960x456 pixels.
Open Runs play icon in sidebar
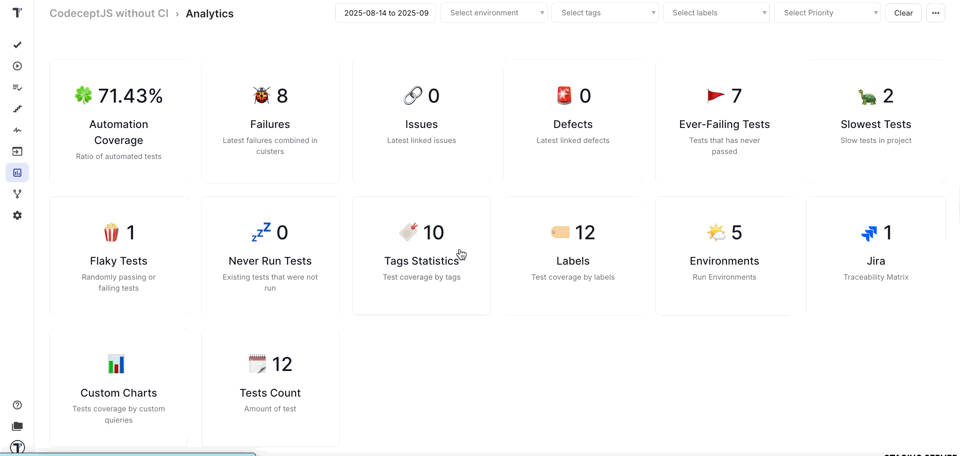(17, 66)
